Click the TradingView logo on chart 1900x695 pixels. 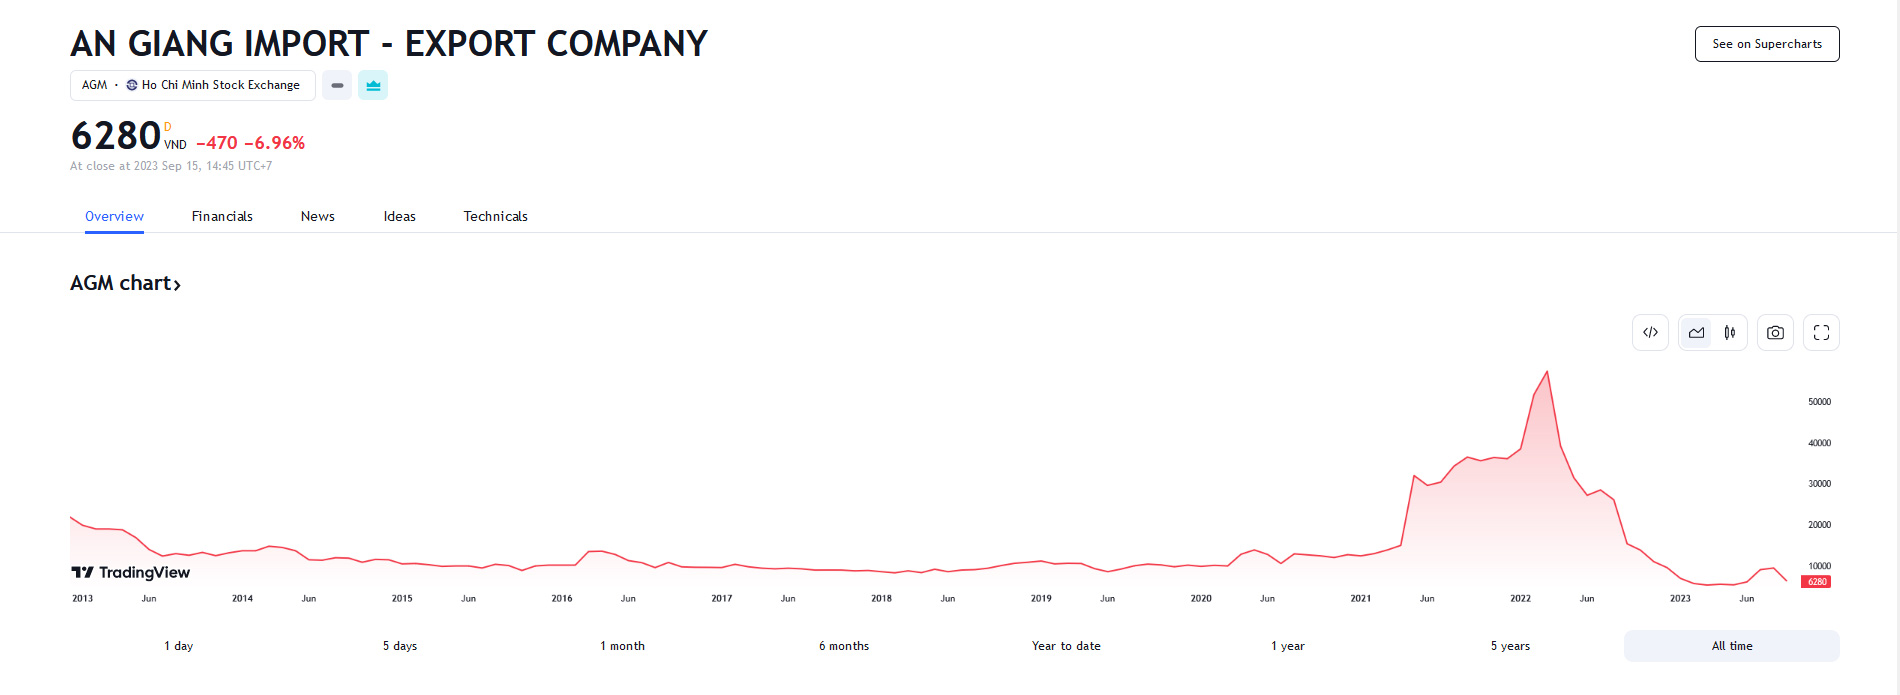(x=131, y=572)
